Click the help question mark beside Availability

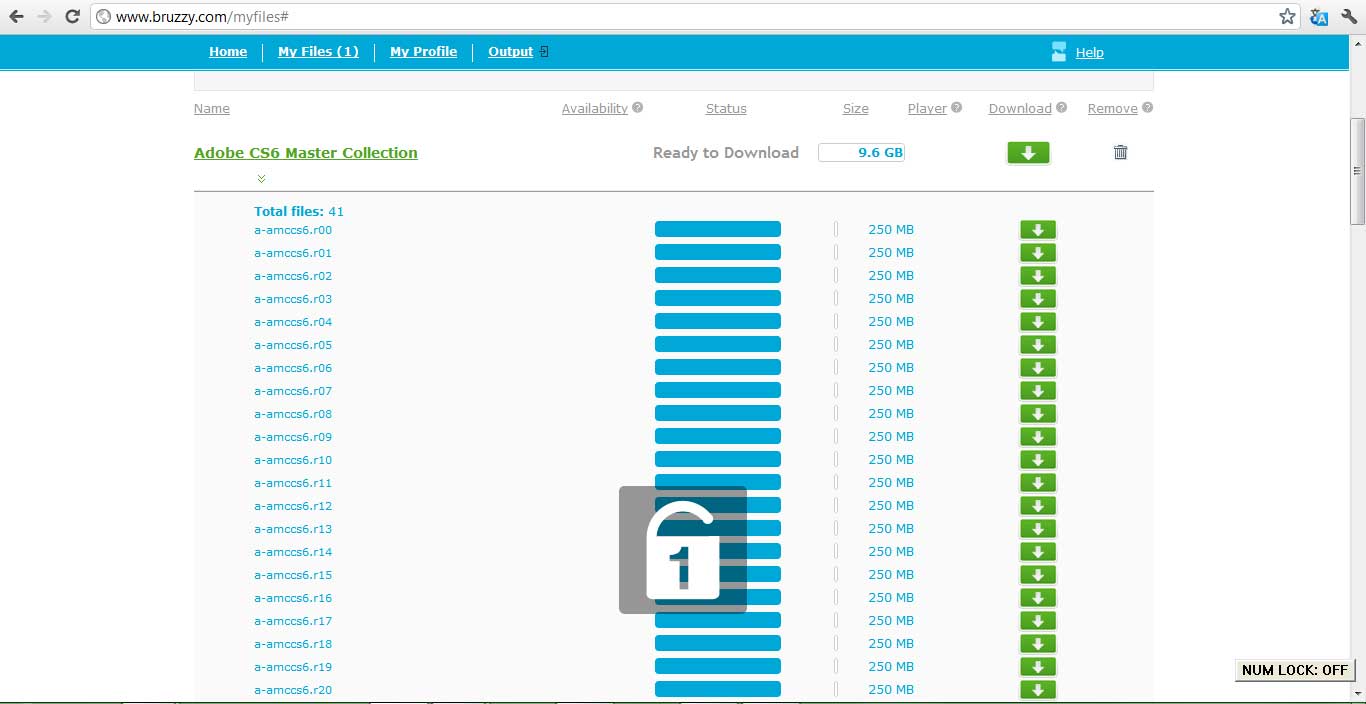[638, 108]
